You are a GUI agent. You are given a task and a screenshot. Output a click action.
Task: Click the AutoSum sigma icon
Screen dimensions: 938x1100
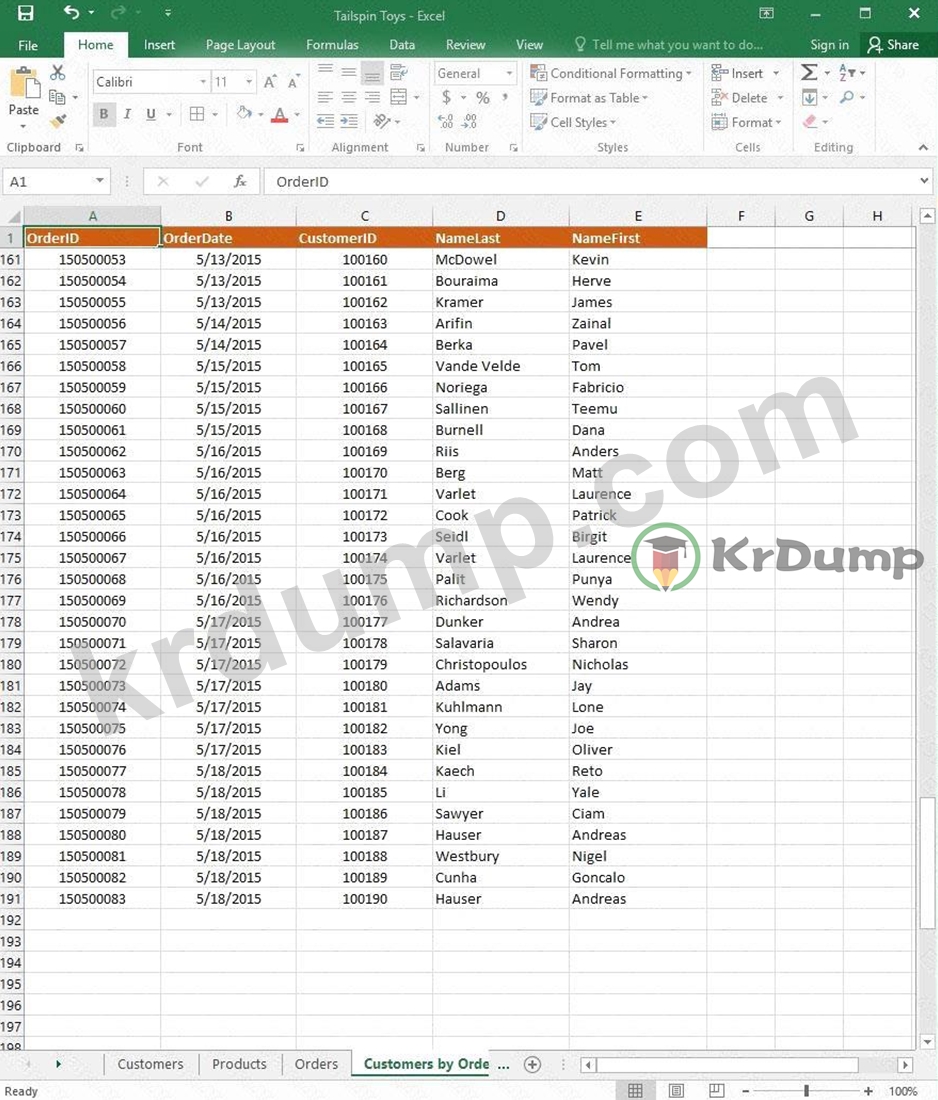[x=809, y=72]
